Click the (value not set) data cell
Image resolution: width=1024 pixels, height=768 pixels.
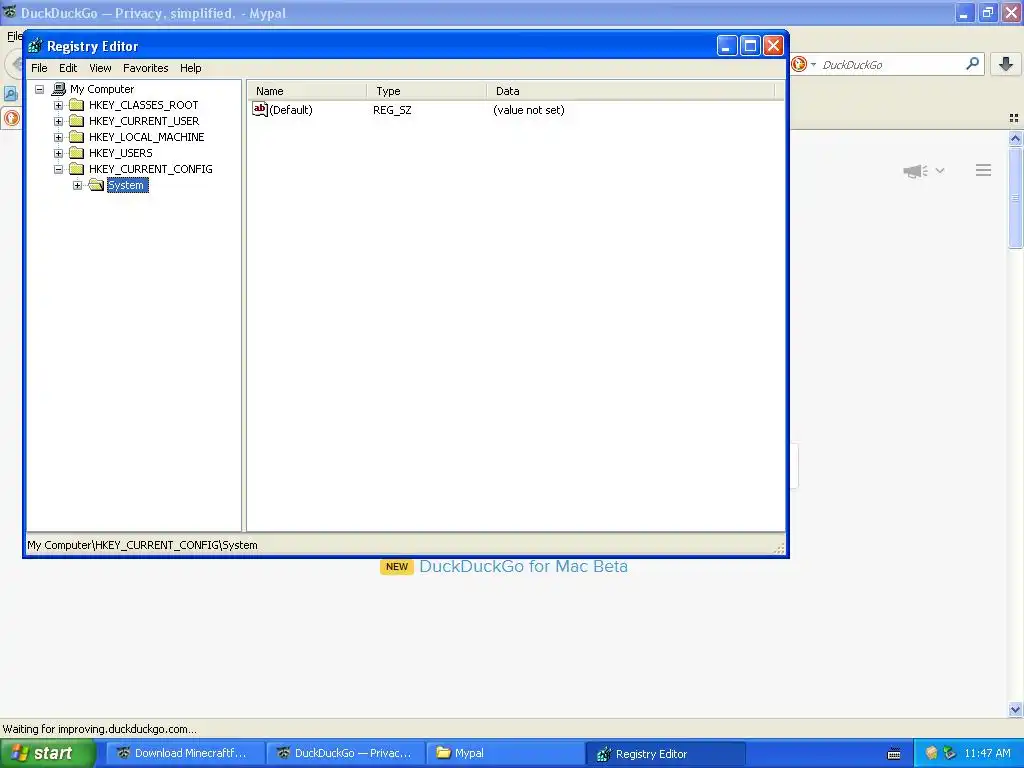coord(529,110)
